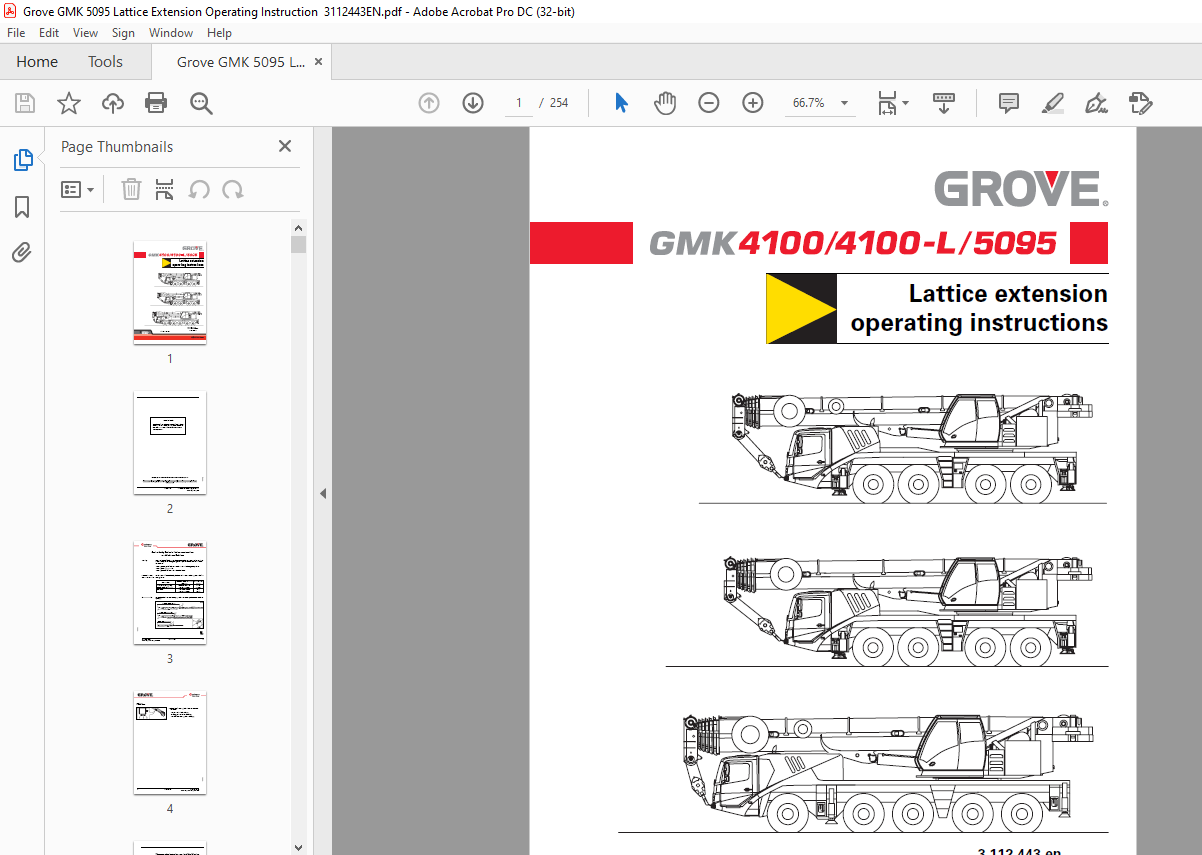This screenshot has height=855, width=1202.
Task: Click thumbnails scrollbar up arrow
Action: point(299,228)
